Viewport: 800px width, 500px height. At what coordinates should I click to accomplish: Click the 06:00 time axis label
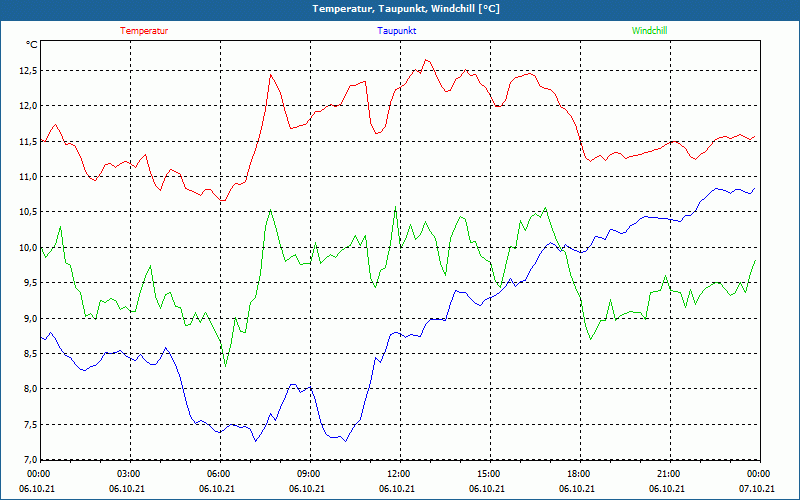click(x=216, y=474)
